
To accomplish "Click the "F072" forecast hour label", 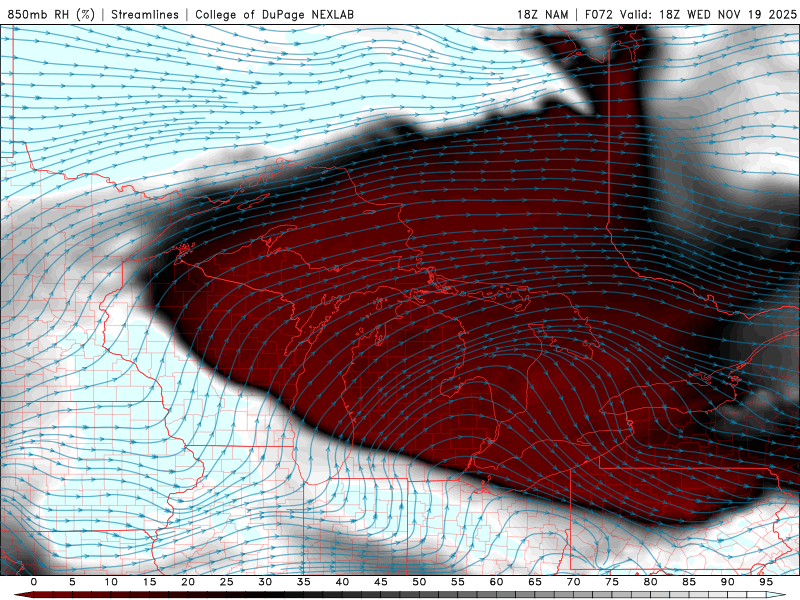I will pyautogui.click(x=598, y=14).
